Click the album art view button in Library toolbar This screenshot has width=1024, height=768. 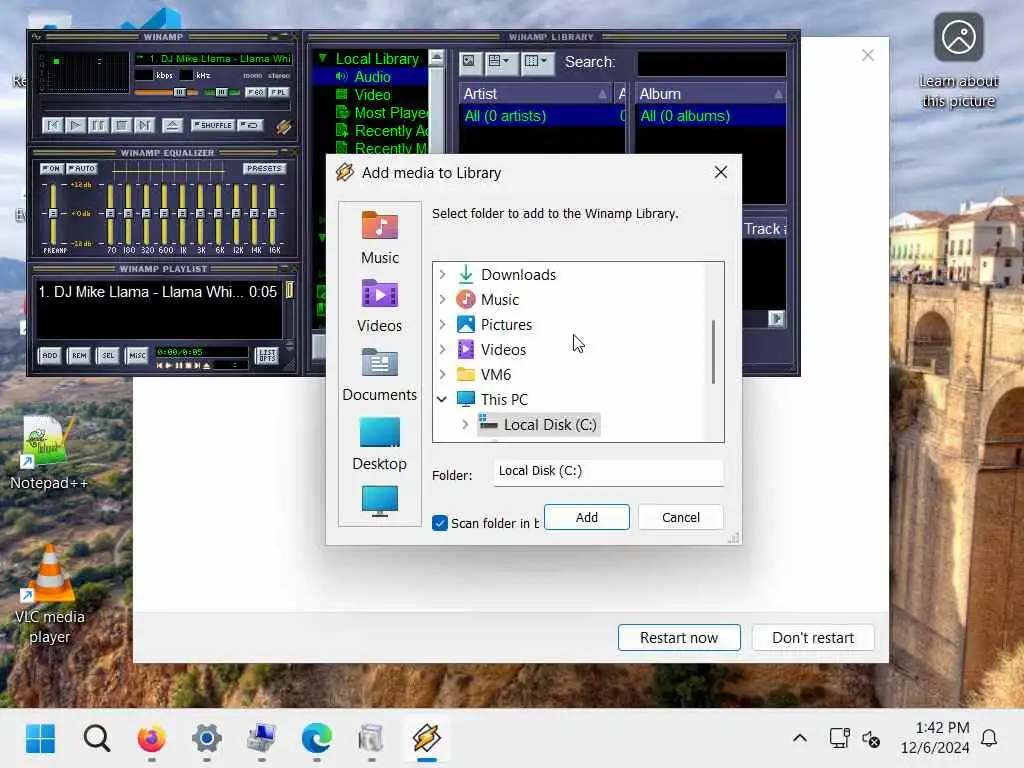click(470, 62)
